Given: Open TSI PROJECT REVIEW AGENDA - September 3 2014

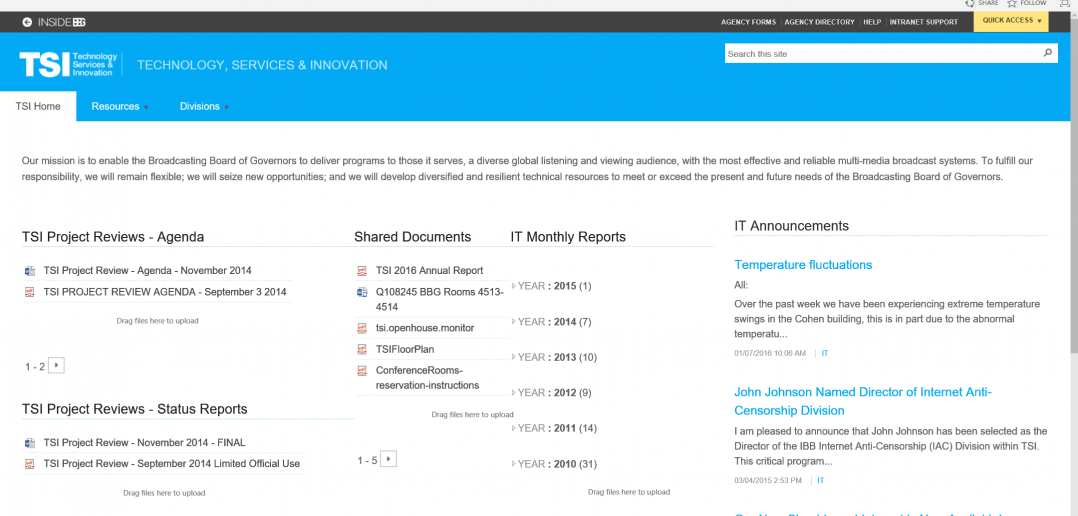Looking at the screenshot, I should tap(165, 292).
